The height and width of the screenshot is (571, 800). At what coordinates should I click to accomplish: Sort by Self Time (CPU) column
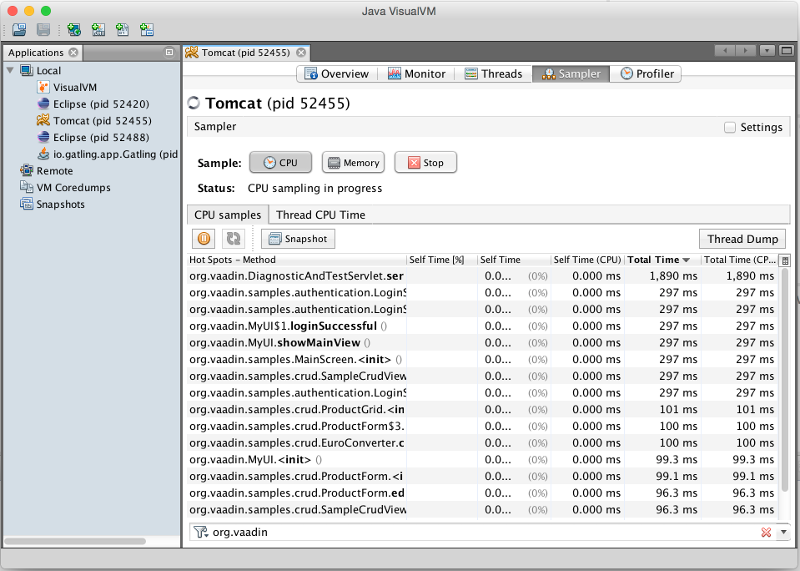click(587, 260)
